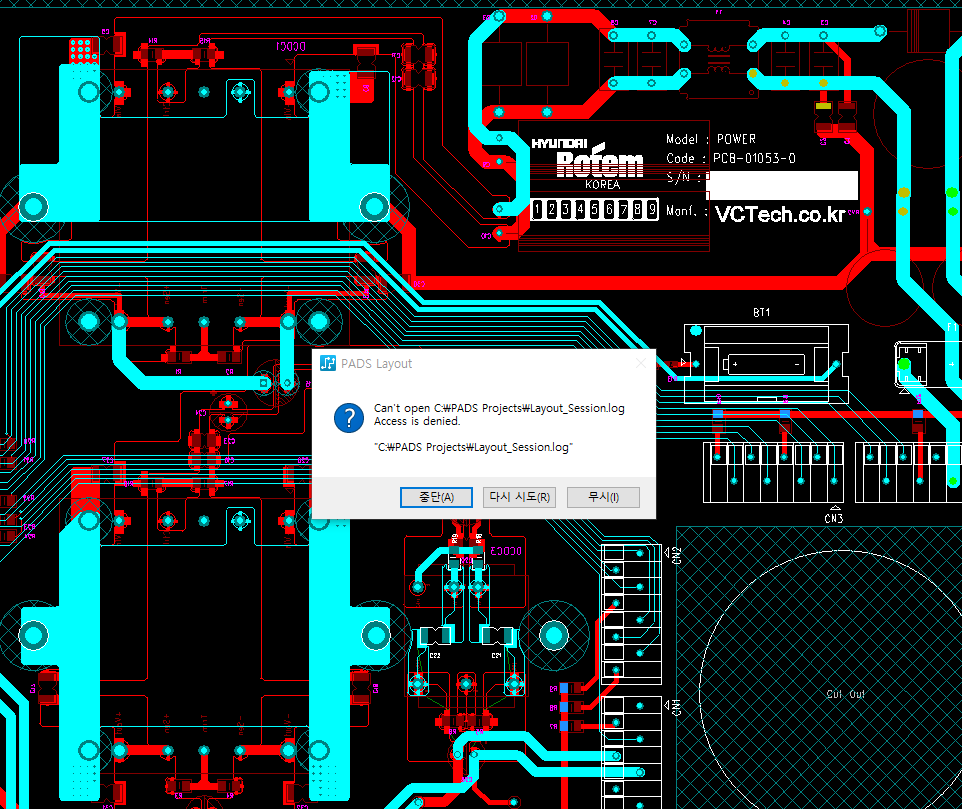Image resolution: width=962 pixels, height=809 pixels.
Task: Select the CN2 connector label
Action: pos(677,556)
